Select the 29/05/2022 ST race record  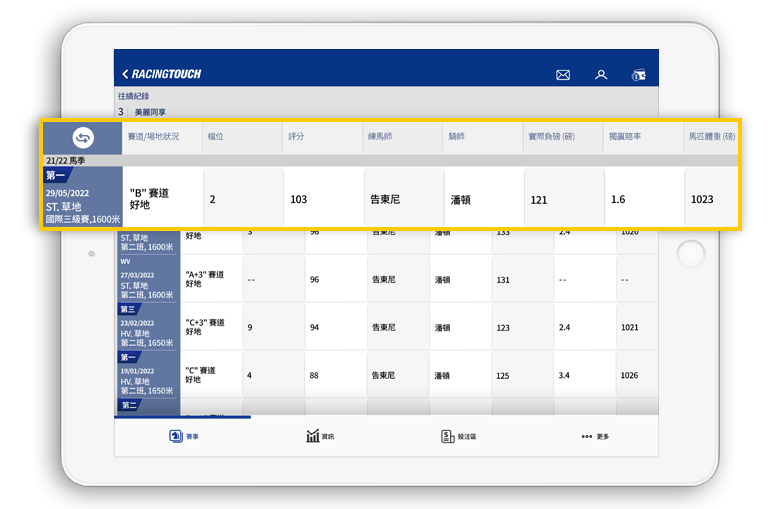pyautogui.click(x=83, y=204)
